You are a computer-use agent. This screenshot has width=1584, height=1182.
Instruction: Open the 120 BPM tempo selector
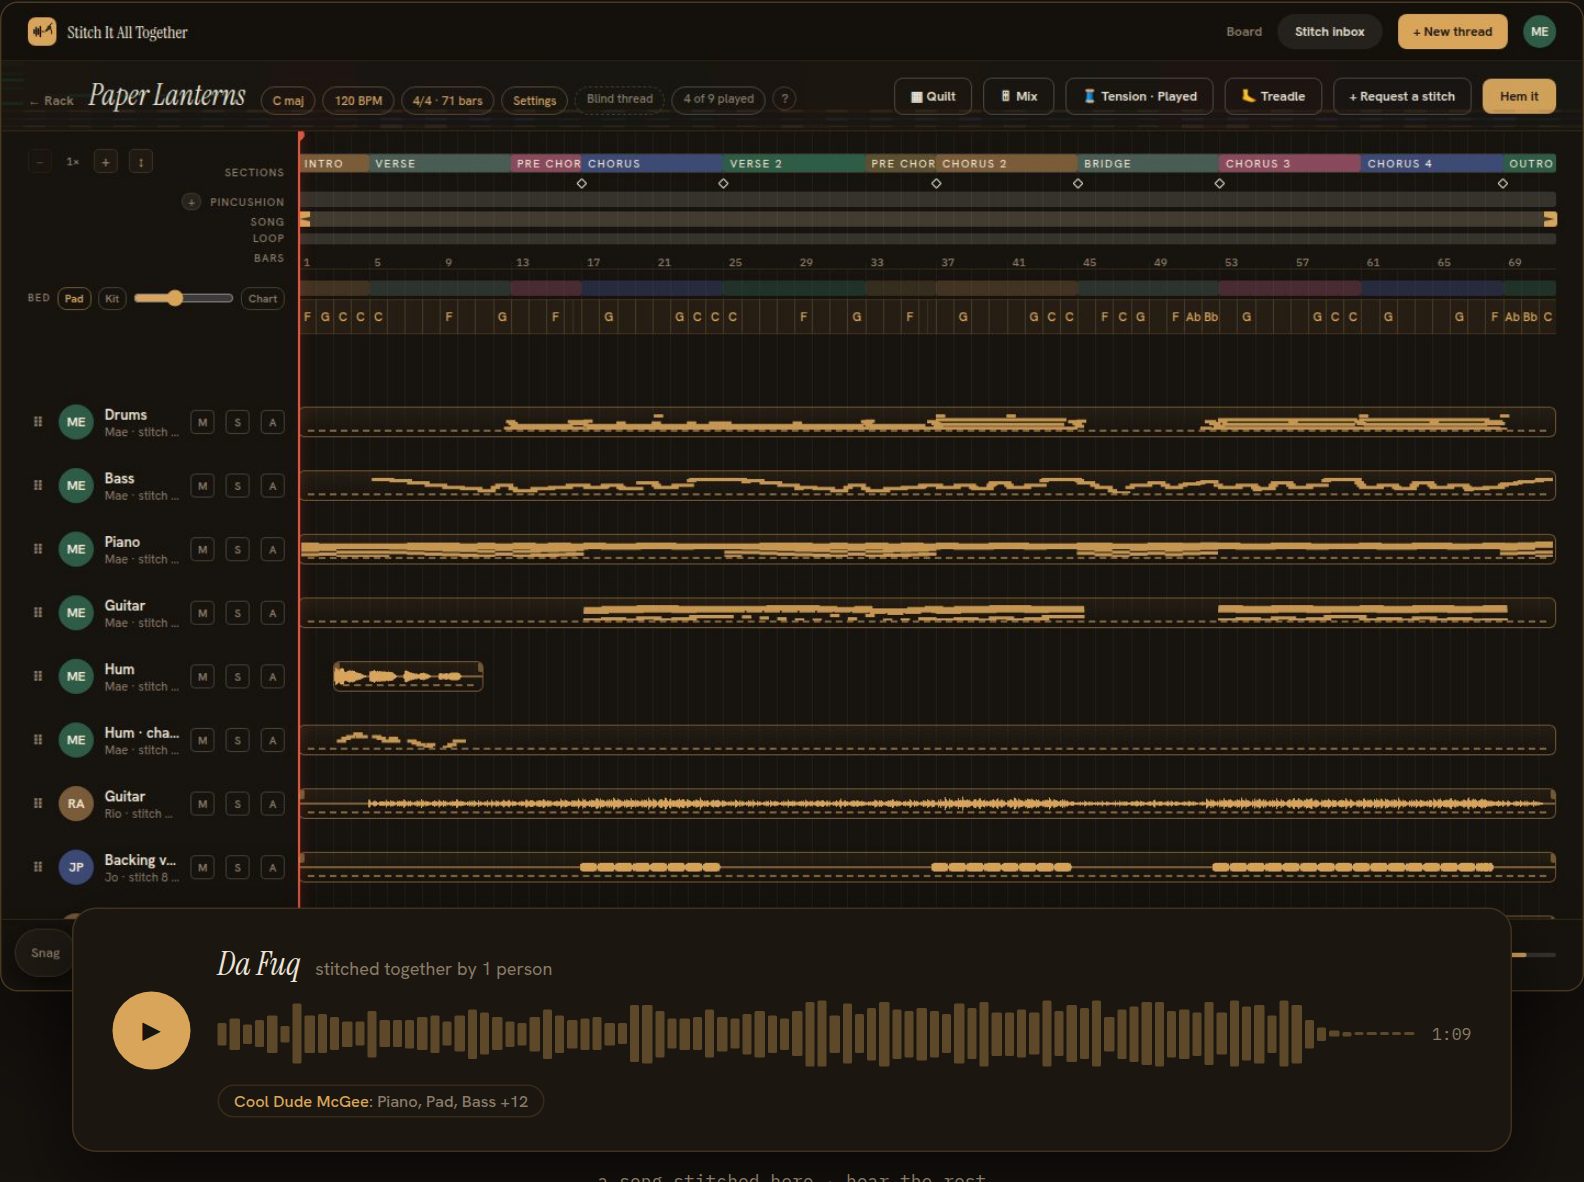pos(358,100)
